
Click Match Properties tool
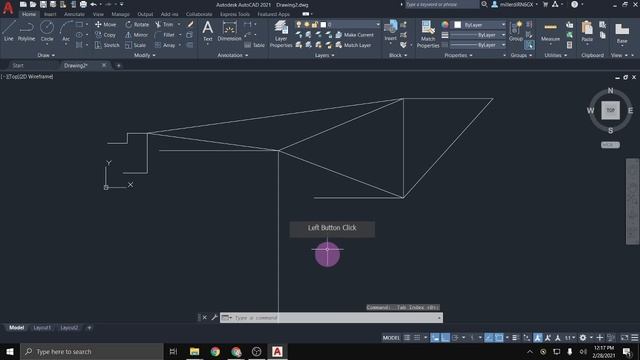click(x=428, y=33)
